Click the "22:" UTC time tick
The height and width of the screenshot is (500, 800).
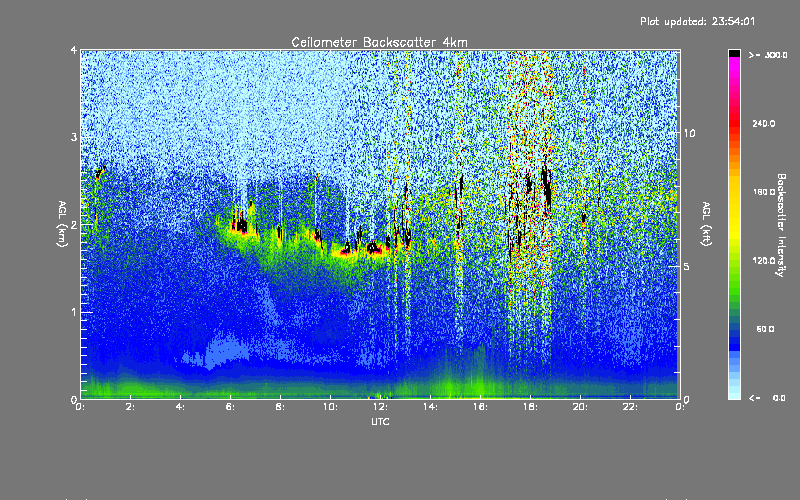point(630,407)
